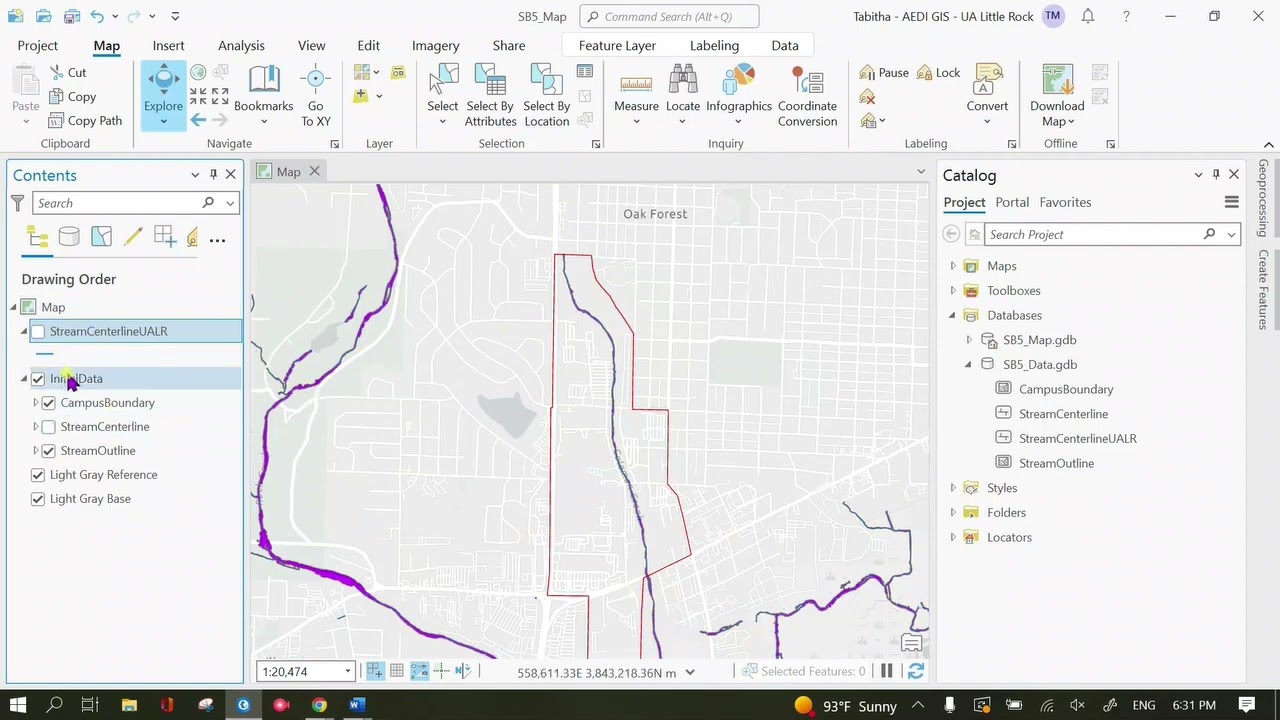The width and height of the screenshot is (1280, 720).
Task: Open Create Features side pane tab
Action: (x=1264, y=289)
